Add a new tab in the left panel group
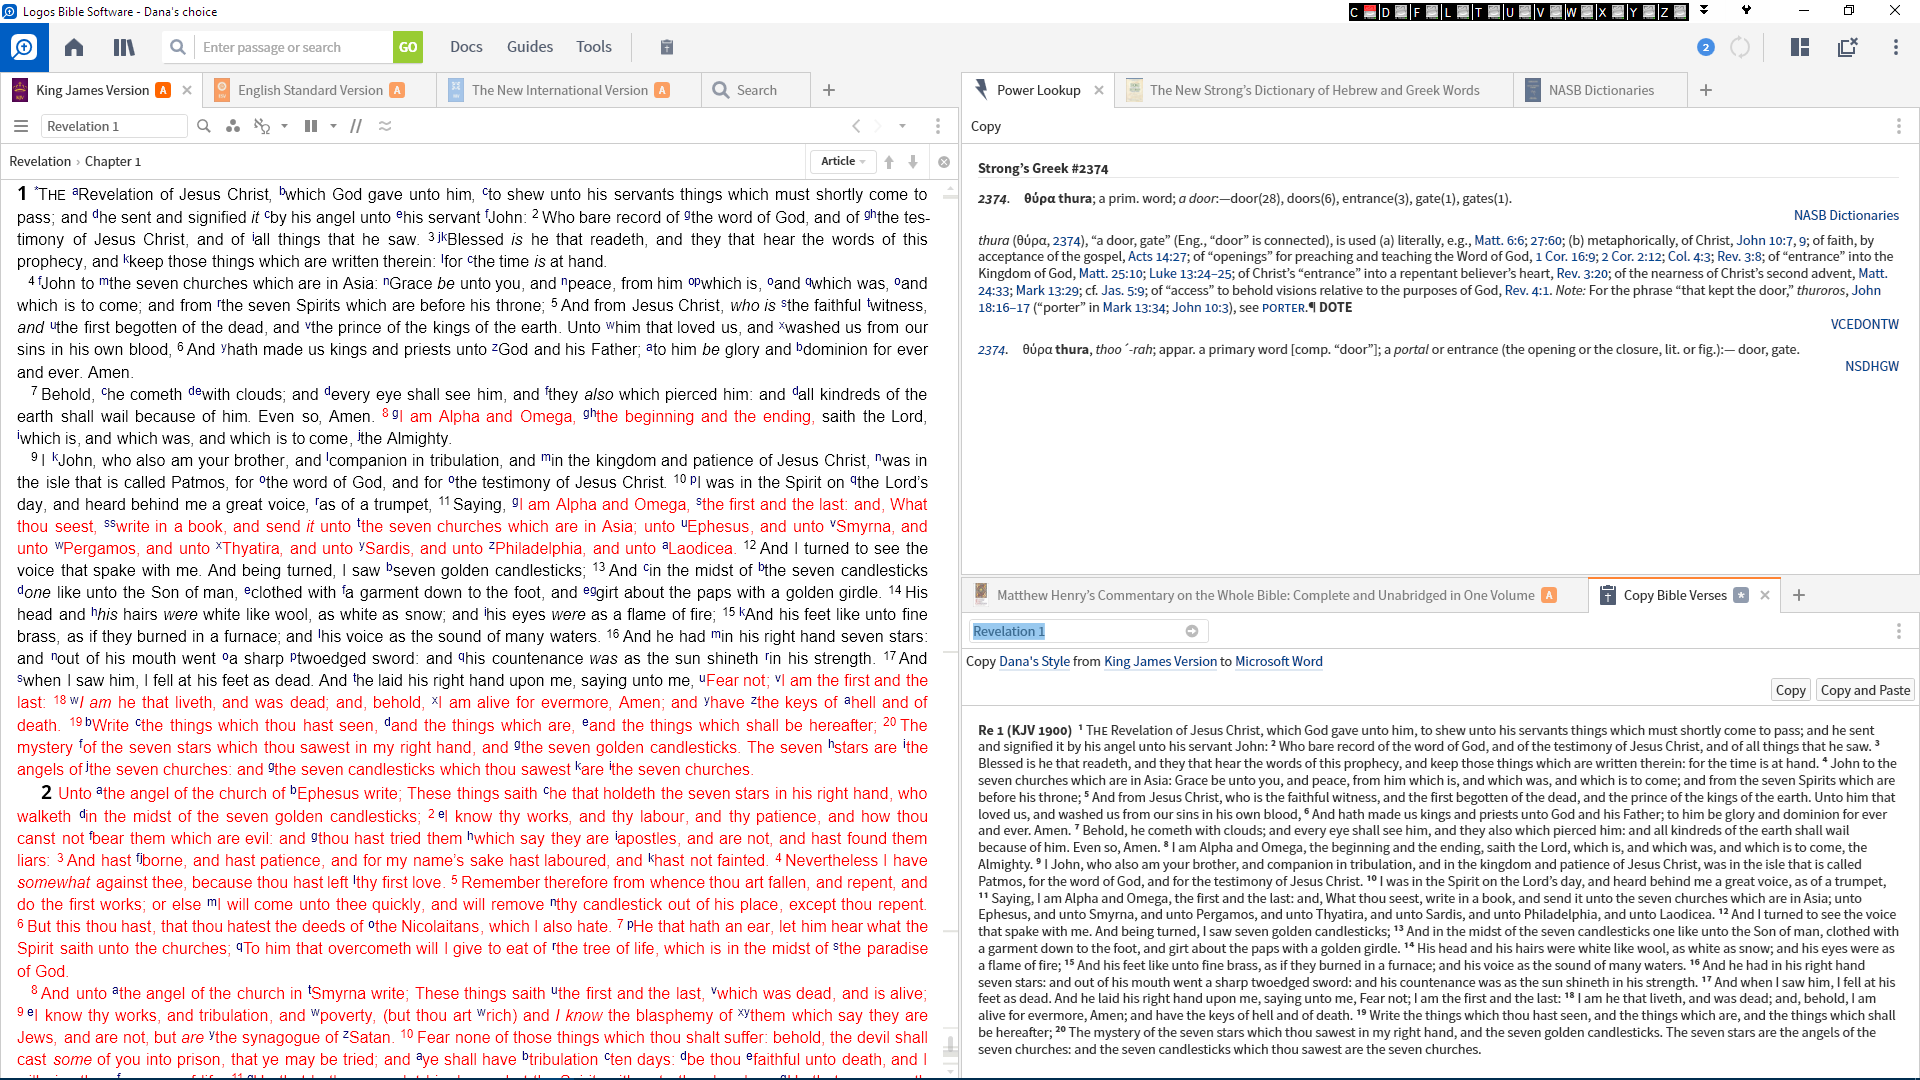Image resolution: width=1920 pixels, height=1080 pixels. (x=829, y=90)
